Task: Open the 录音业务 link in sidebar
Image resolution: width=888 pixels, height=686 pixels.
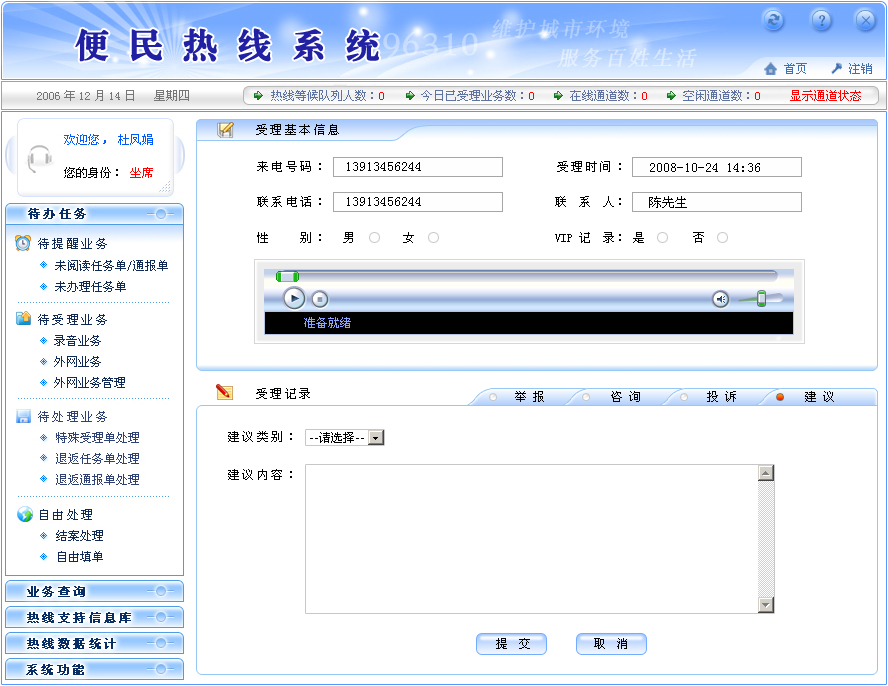Action: point(78,341)
